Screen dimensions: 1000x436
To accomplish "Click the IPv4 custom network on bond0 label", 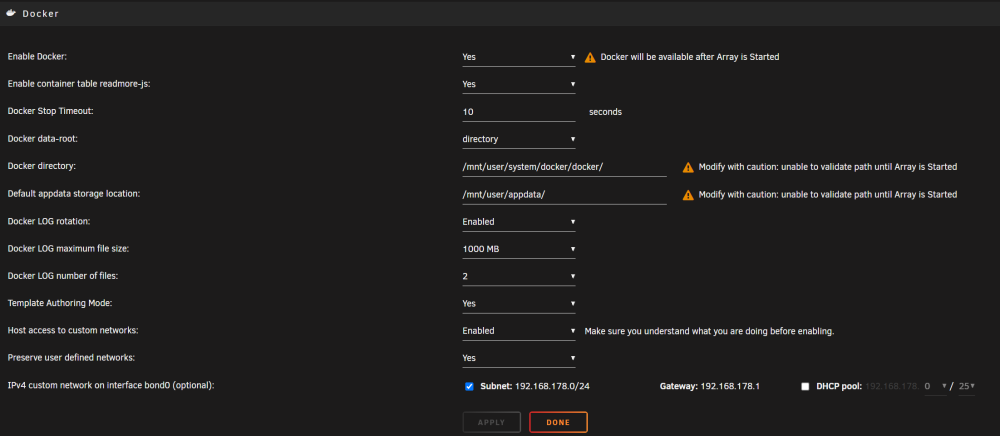I will click(x=111, y=386).
